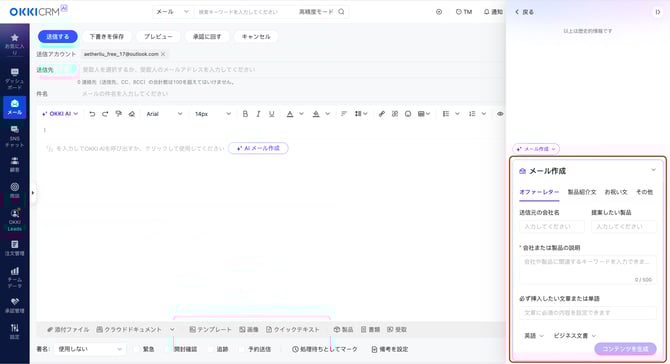The height and width of the screenshot is (364, 670).
Task: Click the AI メール作成 button in editor
Action: pos(258,148)
